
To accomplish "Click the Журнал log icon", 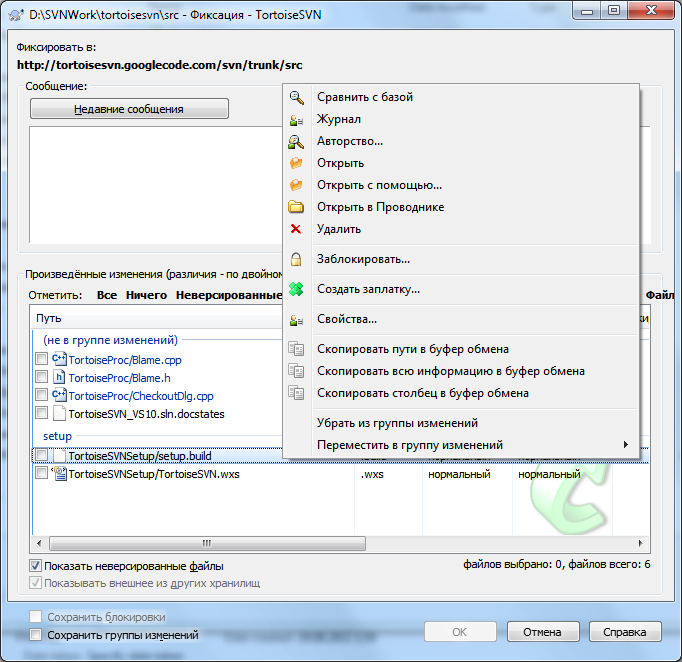I will [x=297, y=120].
